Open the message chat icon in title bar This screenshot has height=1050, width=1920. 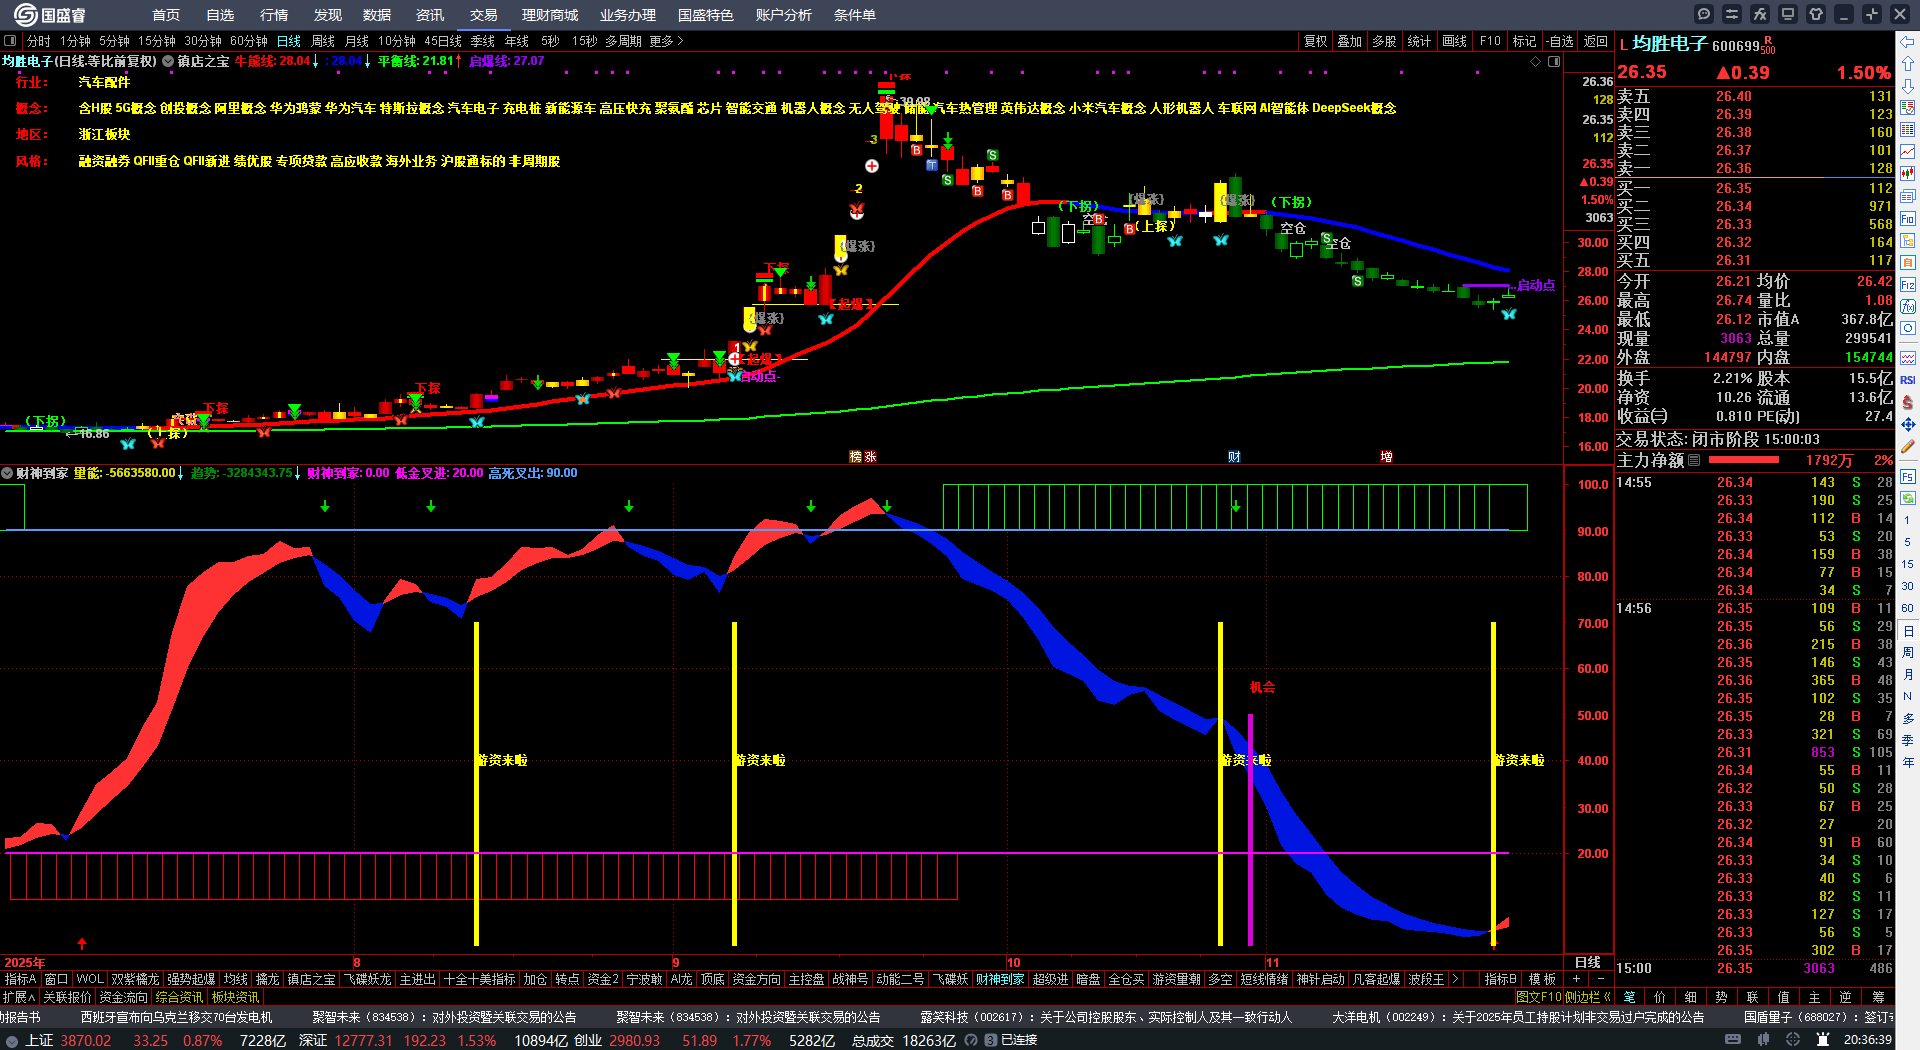point(1704,14)
